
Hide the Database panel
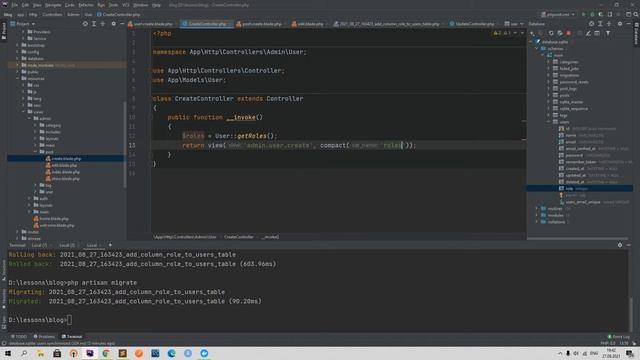point(628,24)
